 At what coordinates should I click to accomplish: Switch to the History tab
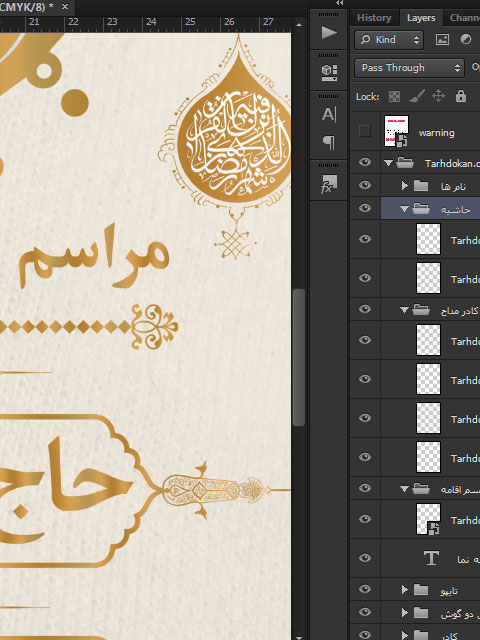(374, 18)
